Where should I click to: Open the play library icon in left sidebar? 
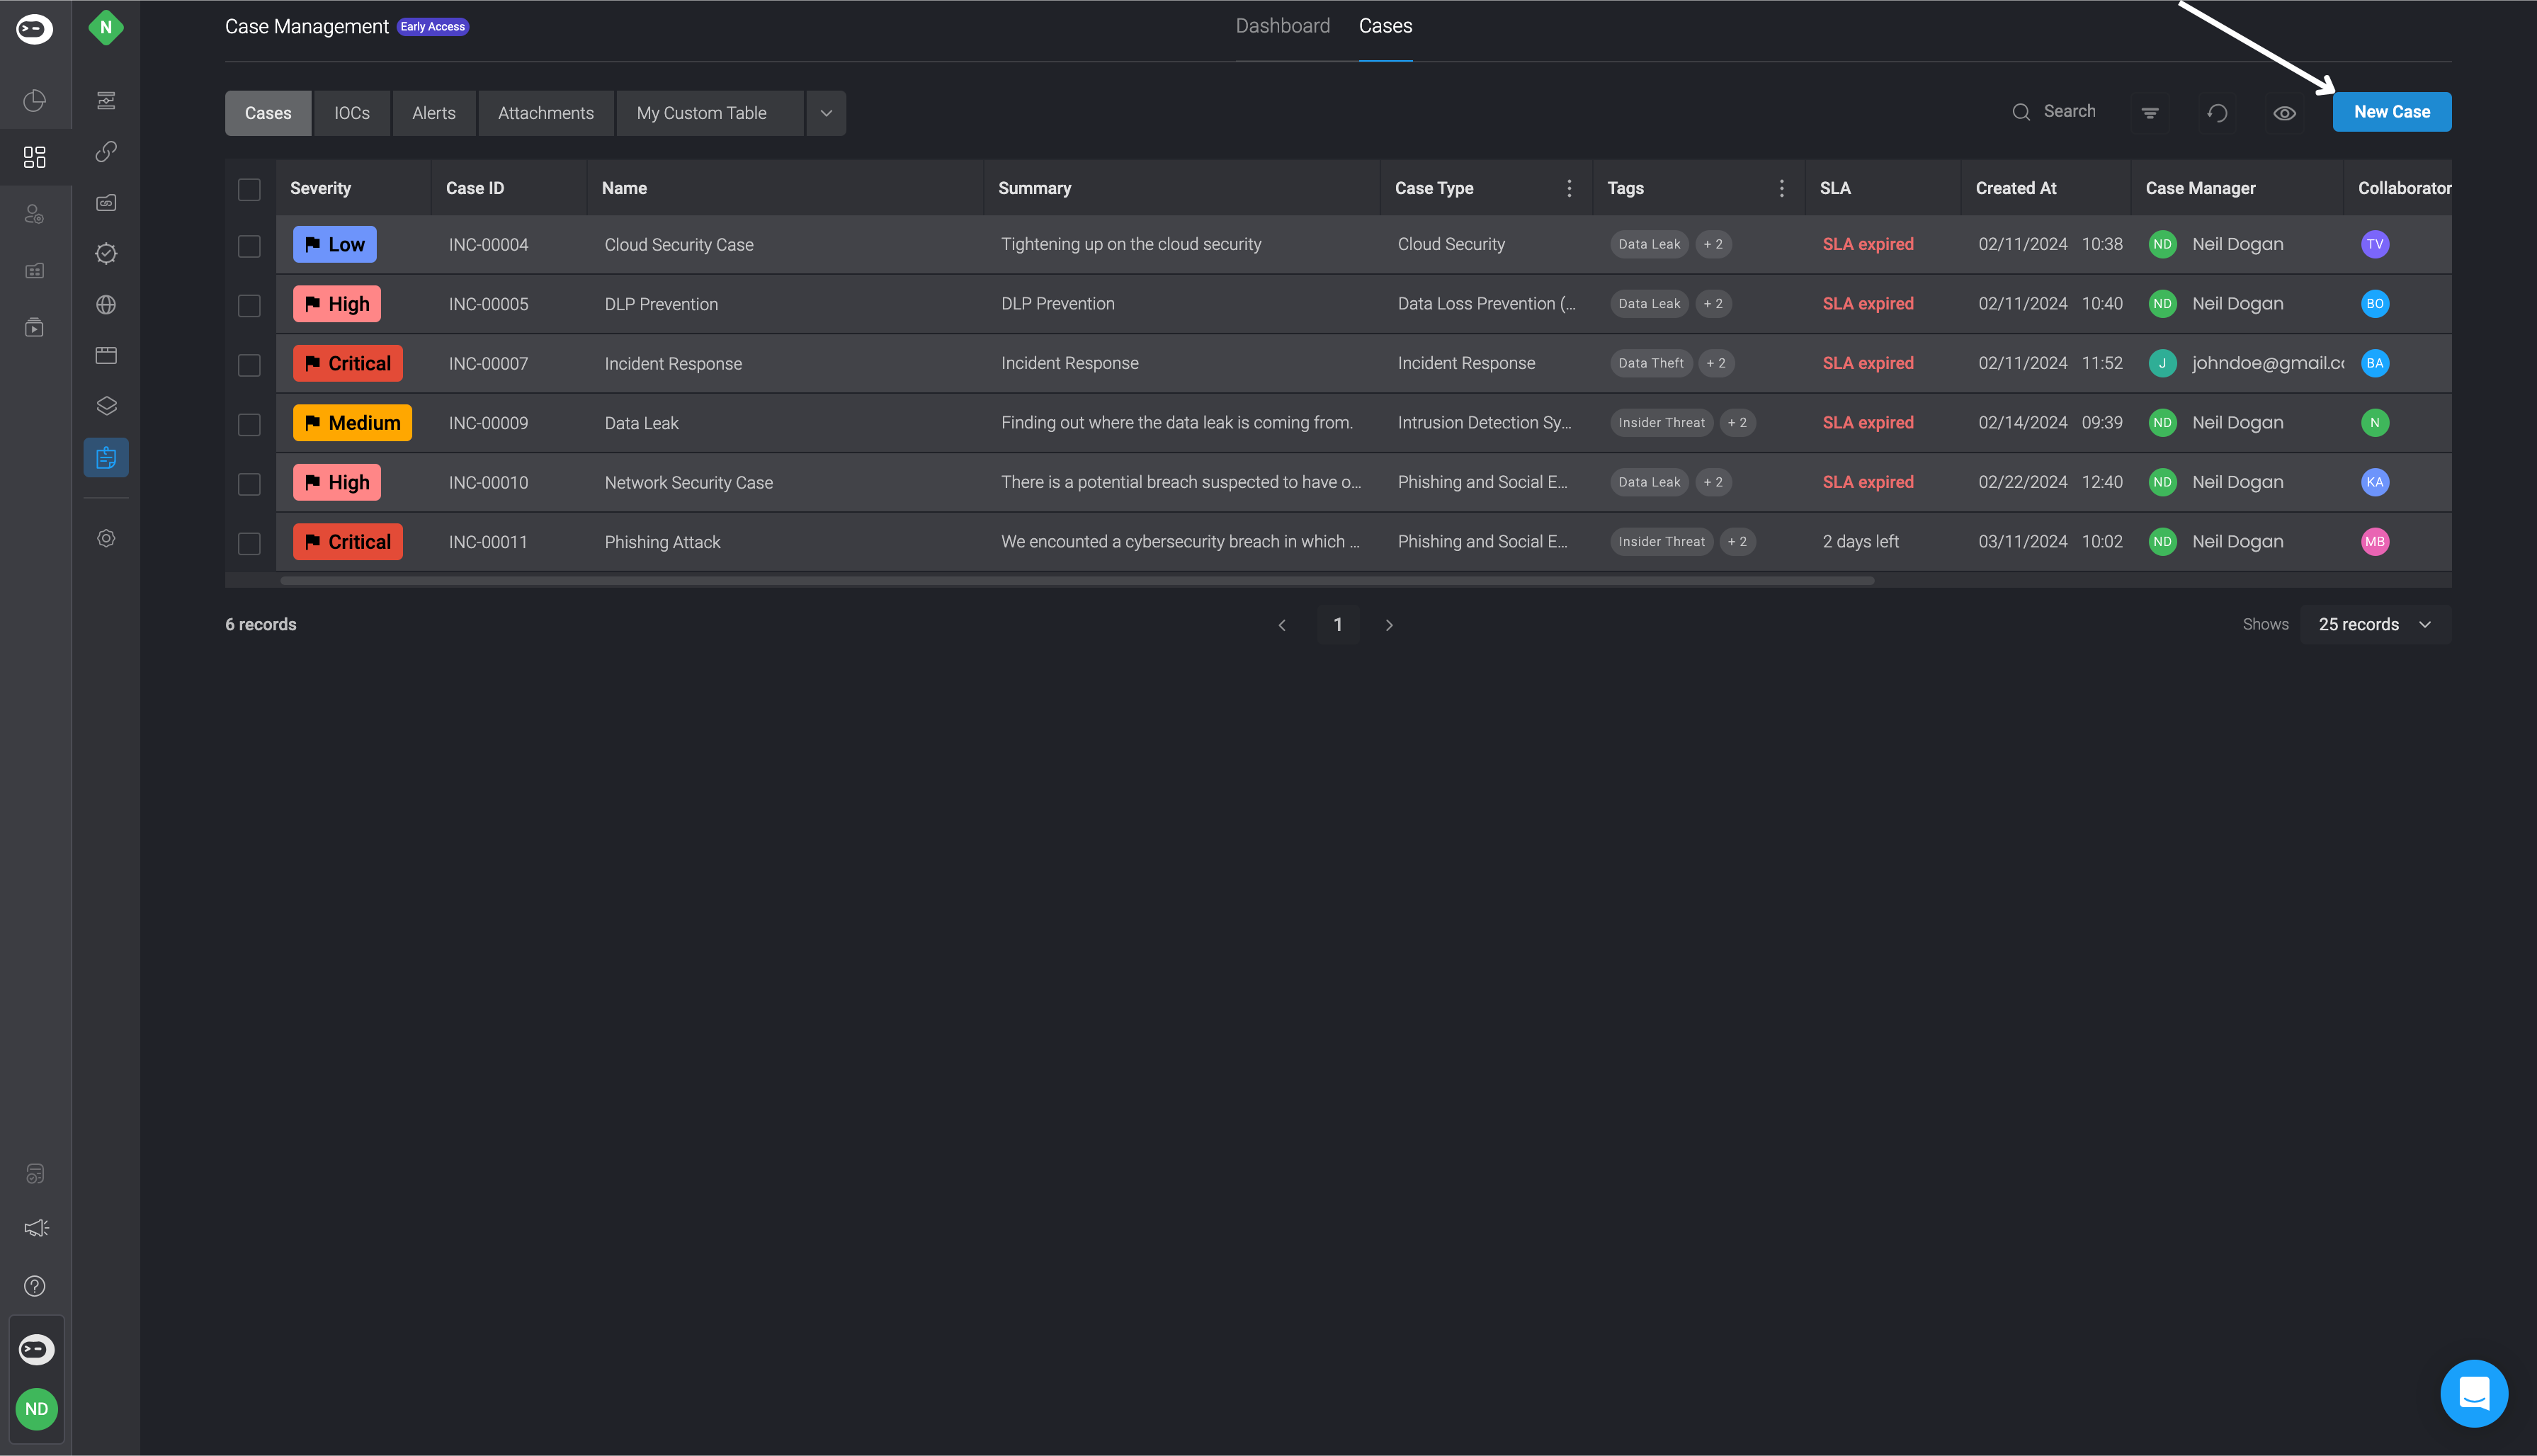(35, 327)
